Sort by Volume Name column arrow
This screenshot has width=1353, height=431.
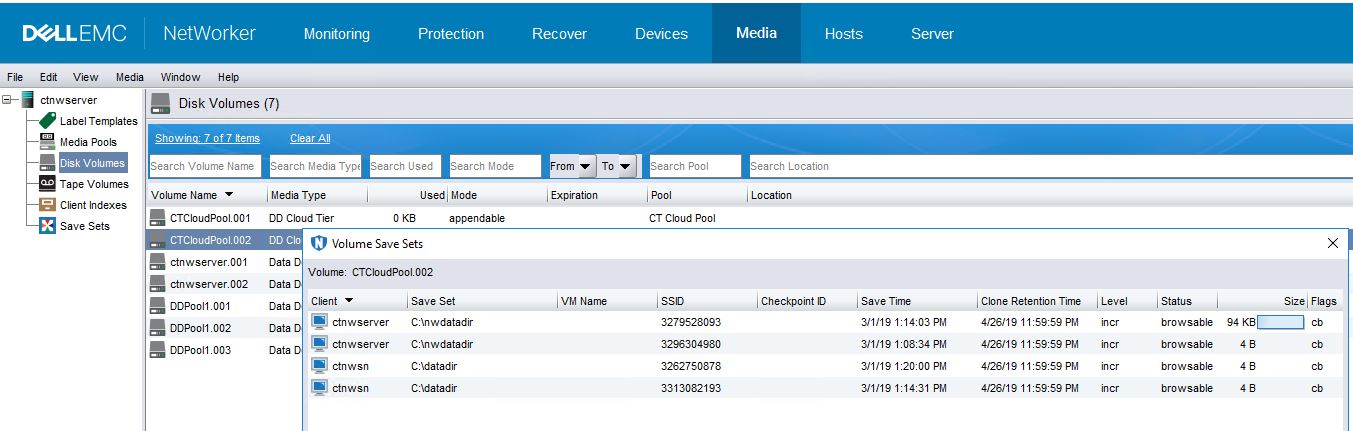click(x=229, y=195)
